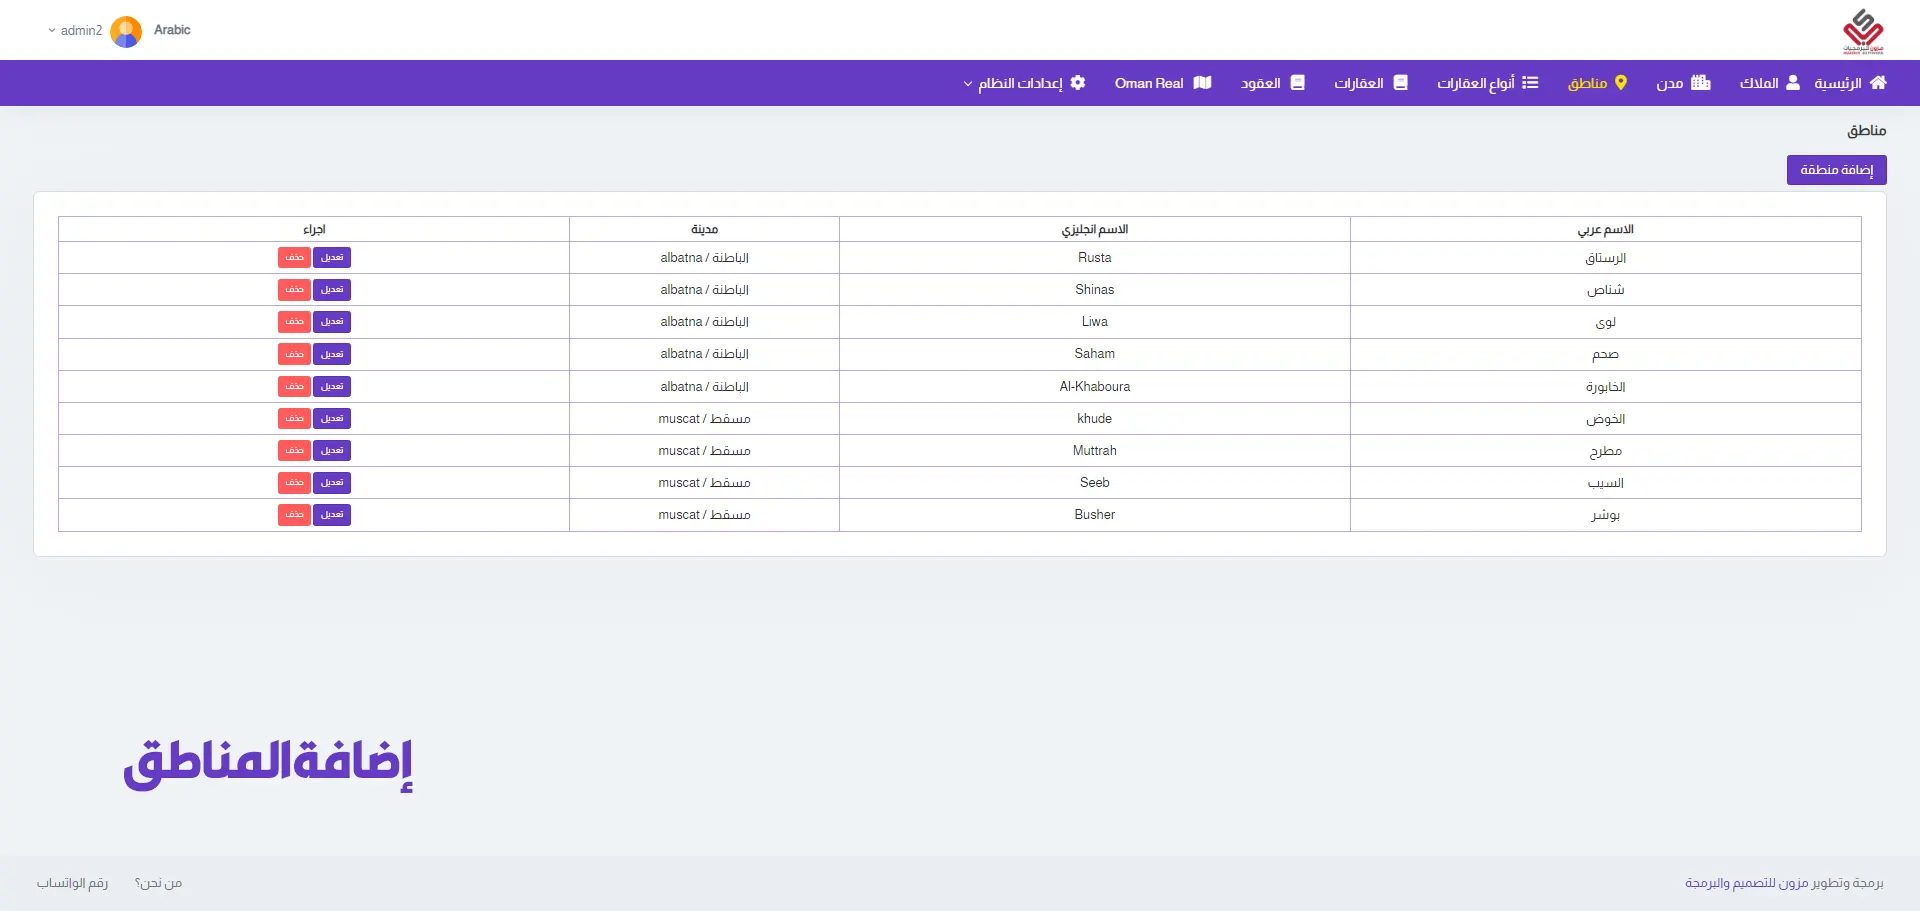
Task: Delete the Busher region row
Action: 294,515
